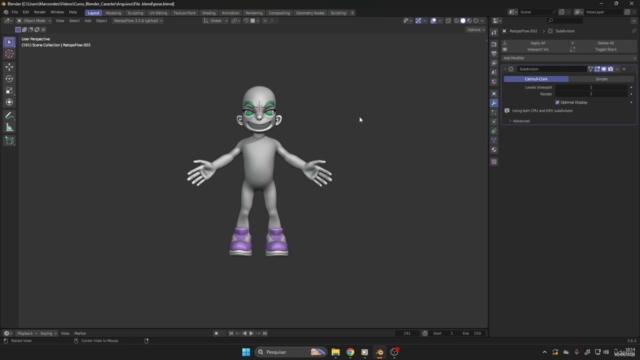Select the Scale tool
The image size is (640, 360).
pyautogui.click(x=9, y=91)
